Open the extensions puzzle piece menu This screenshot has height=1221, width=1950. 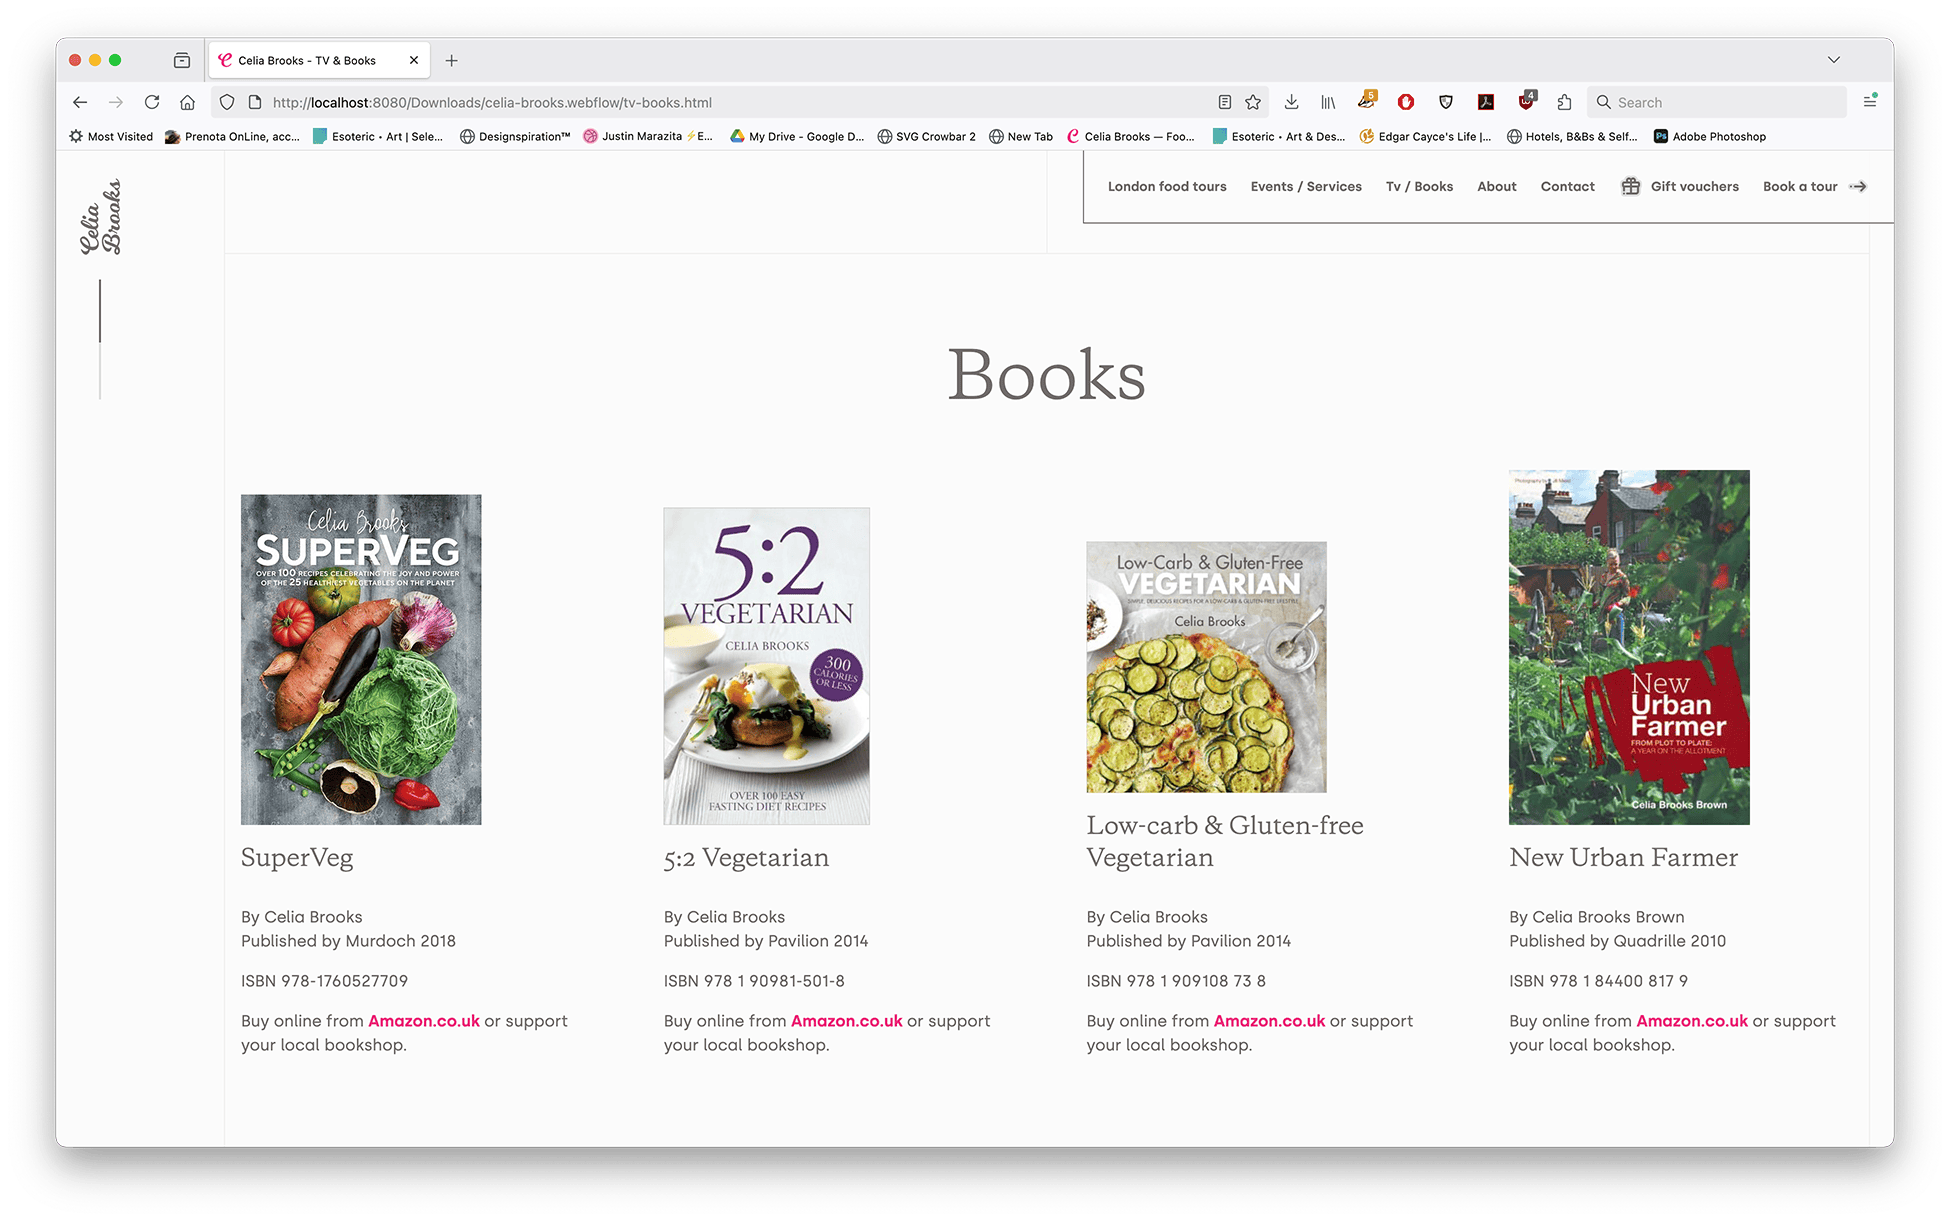pyautogui.click(x=1565, y=102)
